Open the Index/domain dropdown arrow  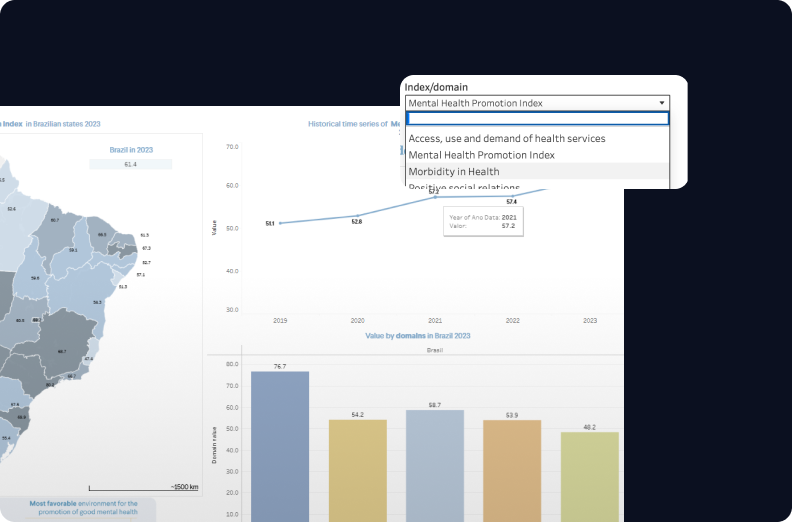click(x=661, y=103)
